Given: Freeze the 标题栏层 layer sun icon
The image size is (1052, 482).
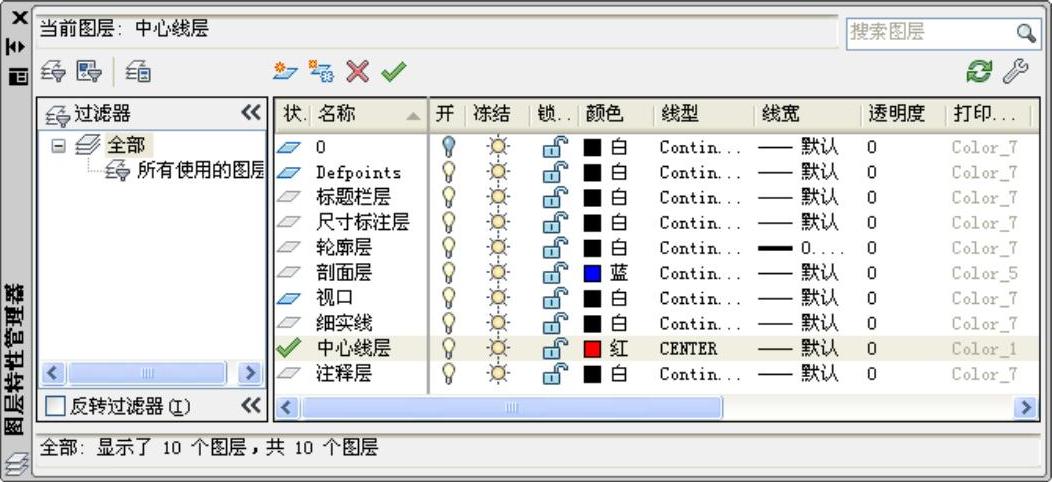Looking at the screenshot, I should [498, 198].
